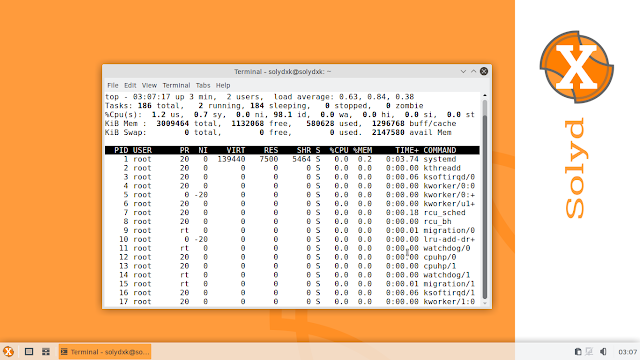This screenshot has width=640, height=360.
Task: Click the 186 total tasks value
Action: [x=144, y=106]
